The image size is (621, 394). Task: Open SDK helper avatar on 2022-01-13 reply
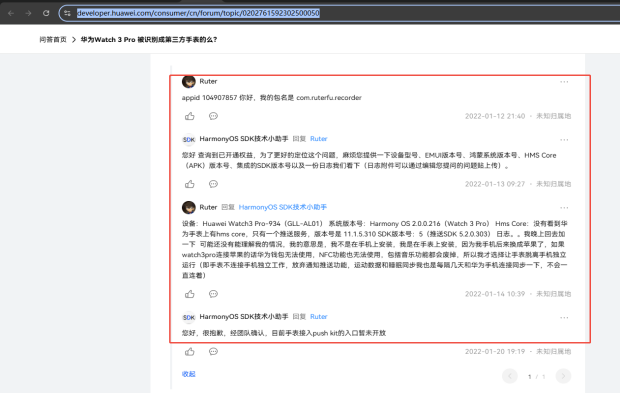coord(189,139)
